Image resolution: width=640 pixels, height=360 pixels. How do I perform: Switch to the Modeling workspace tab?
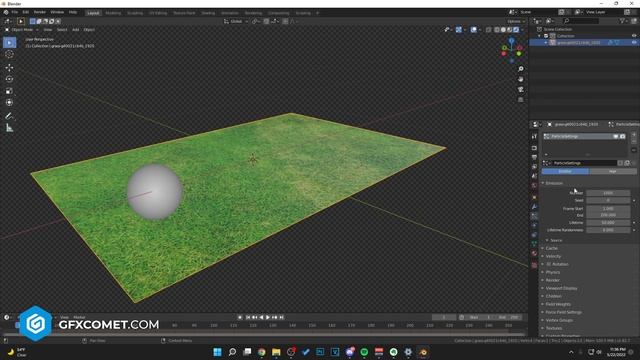[x=113, y=13]
